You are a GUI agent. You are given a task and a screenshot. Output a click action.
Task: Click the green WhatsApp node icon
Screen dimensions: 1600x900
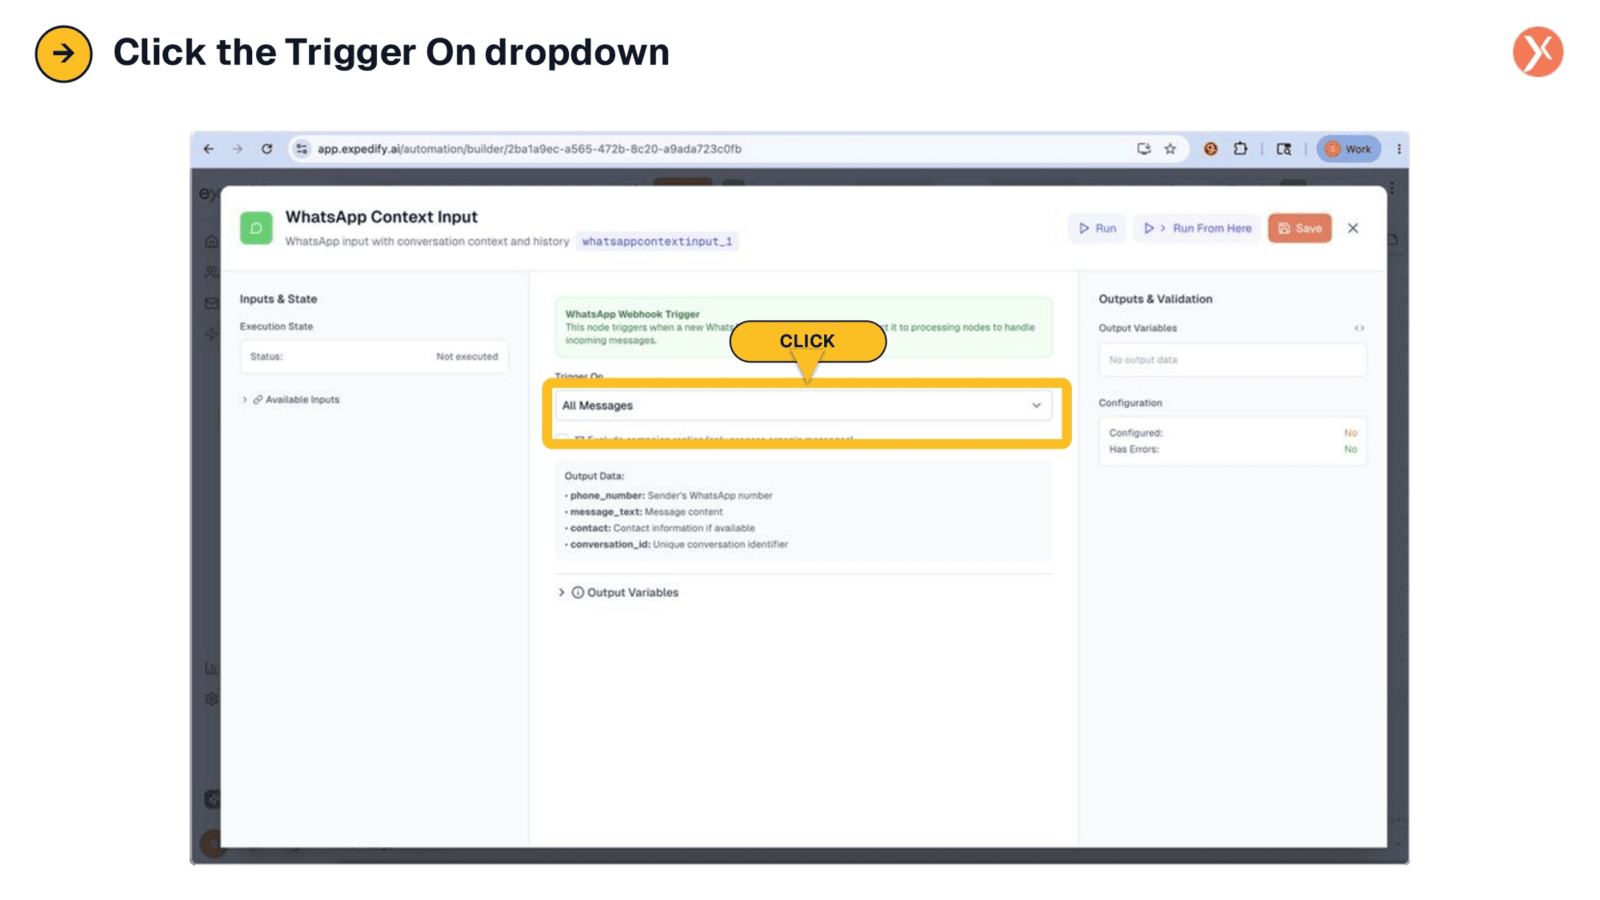pos(256,228)
